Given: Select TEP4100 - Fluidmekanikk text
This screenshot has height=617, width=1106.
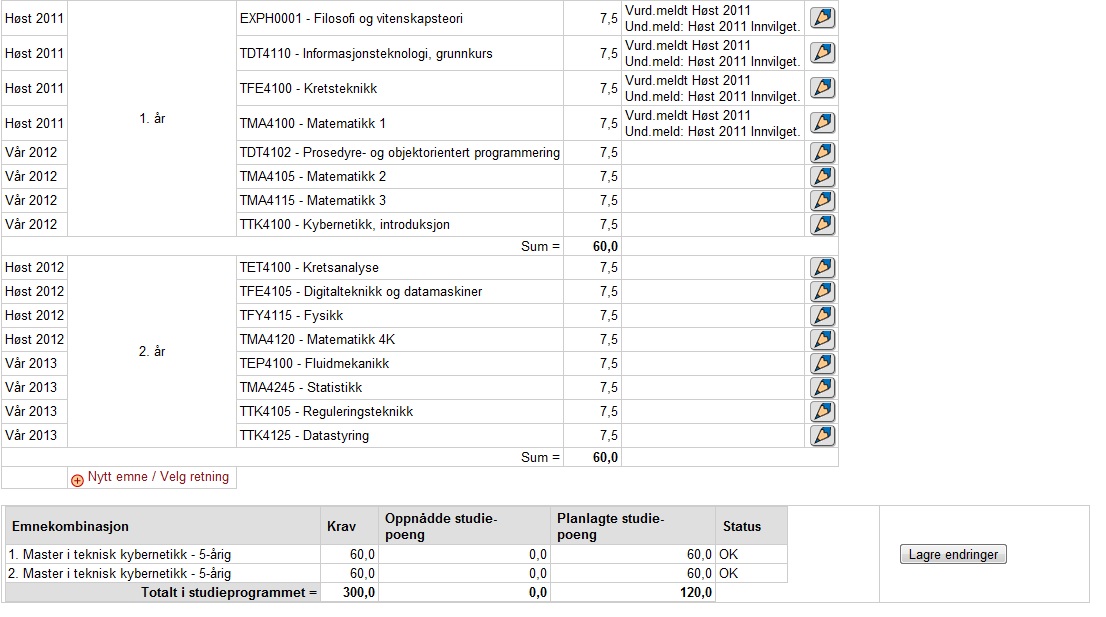Looking at the screenshot, I should coord(315,364).
